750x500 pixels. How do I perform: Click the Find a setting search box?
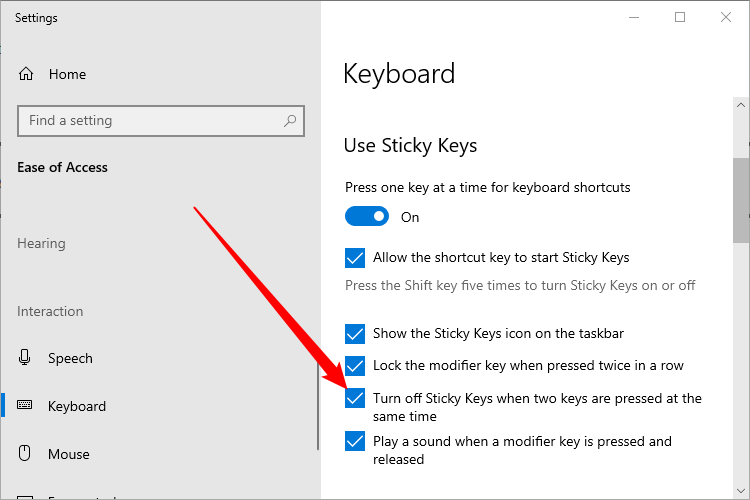[150, 121]
